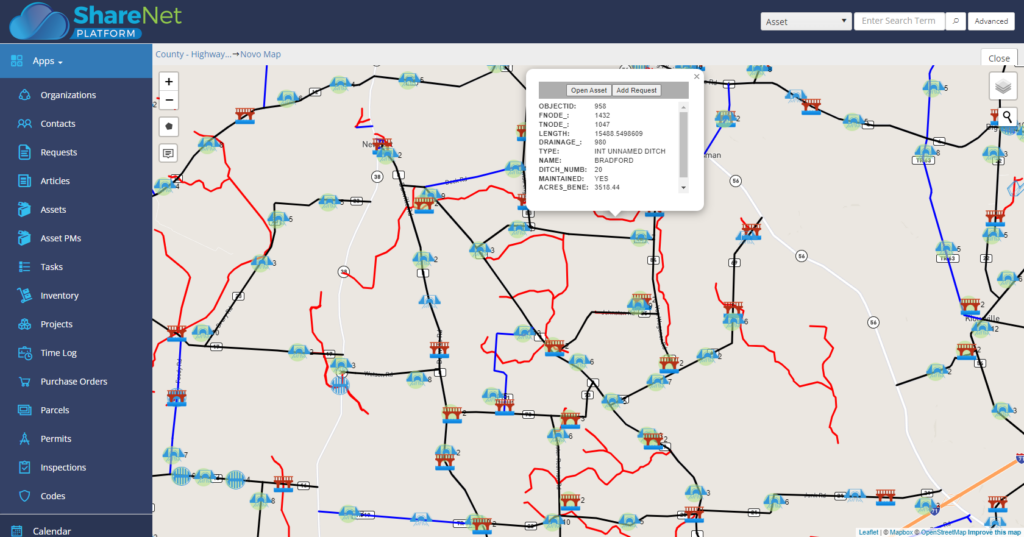This screenshot has height=537, width=1024.
Task: Click the ShareNet Platform logo
Action: point(96,21)
